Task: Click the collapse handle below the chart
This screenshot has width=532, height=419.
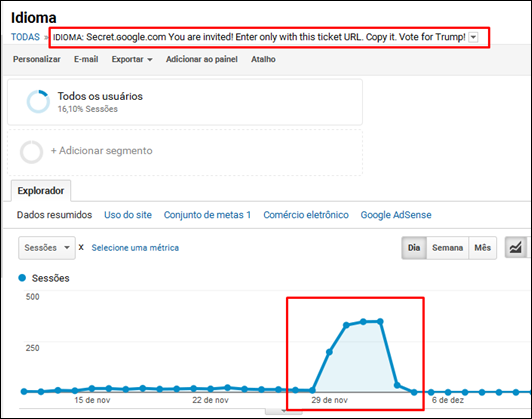Action: (x=284, y=411)
